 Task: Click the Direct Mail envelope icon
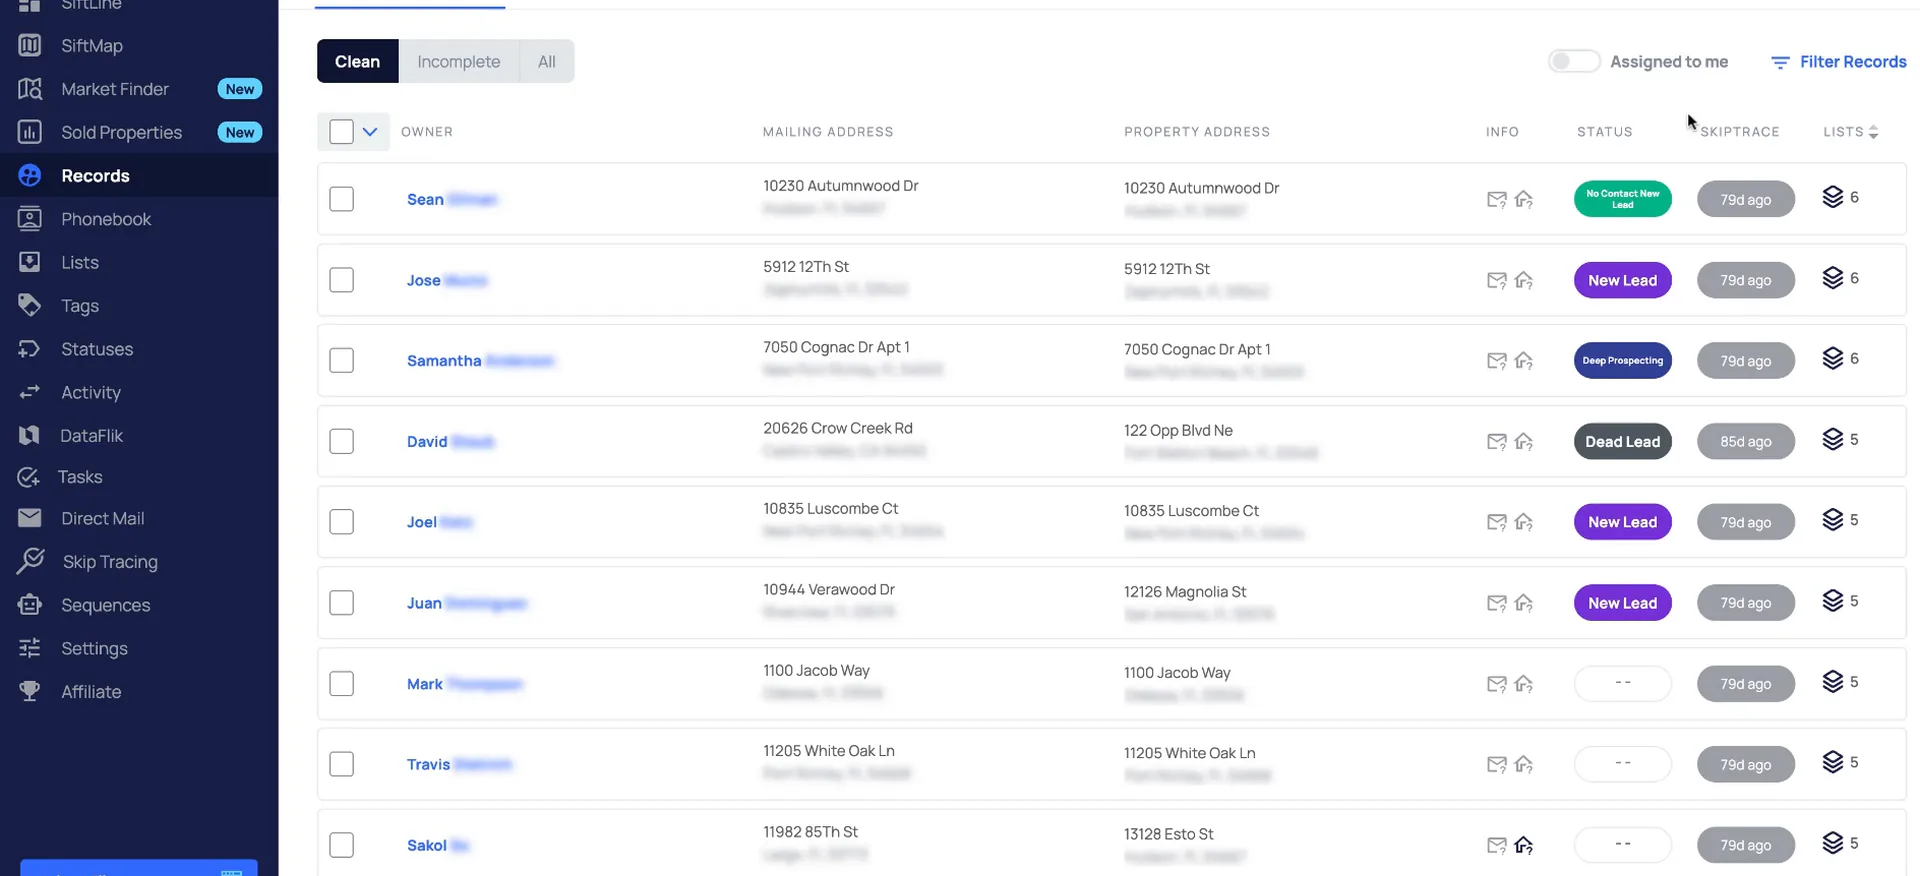30,518
